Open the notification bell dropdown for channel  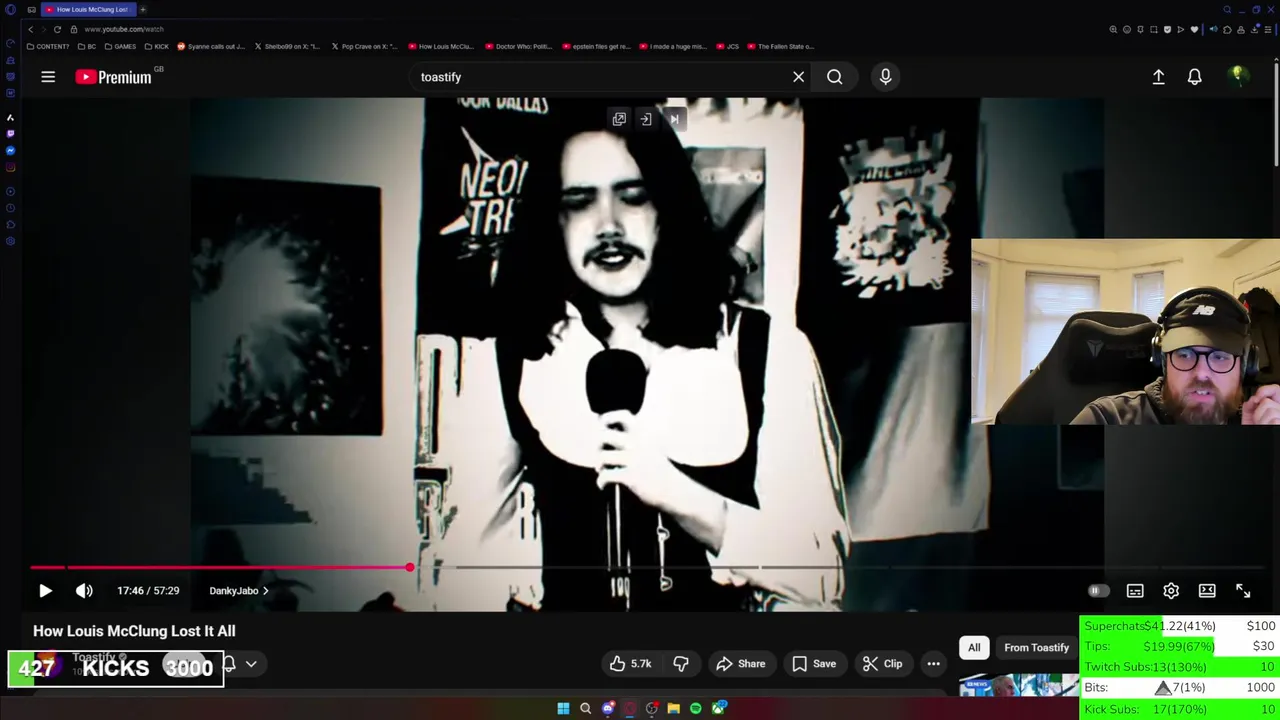(x=239, y=664)
